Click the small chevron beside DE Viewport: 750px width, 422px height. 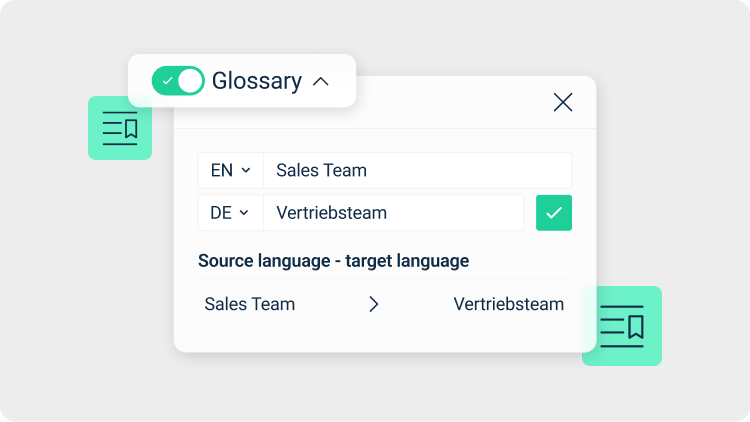click(244, 212)
